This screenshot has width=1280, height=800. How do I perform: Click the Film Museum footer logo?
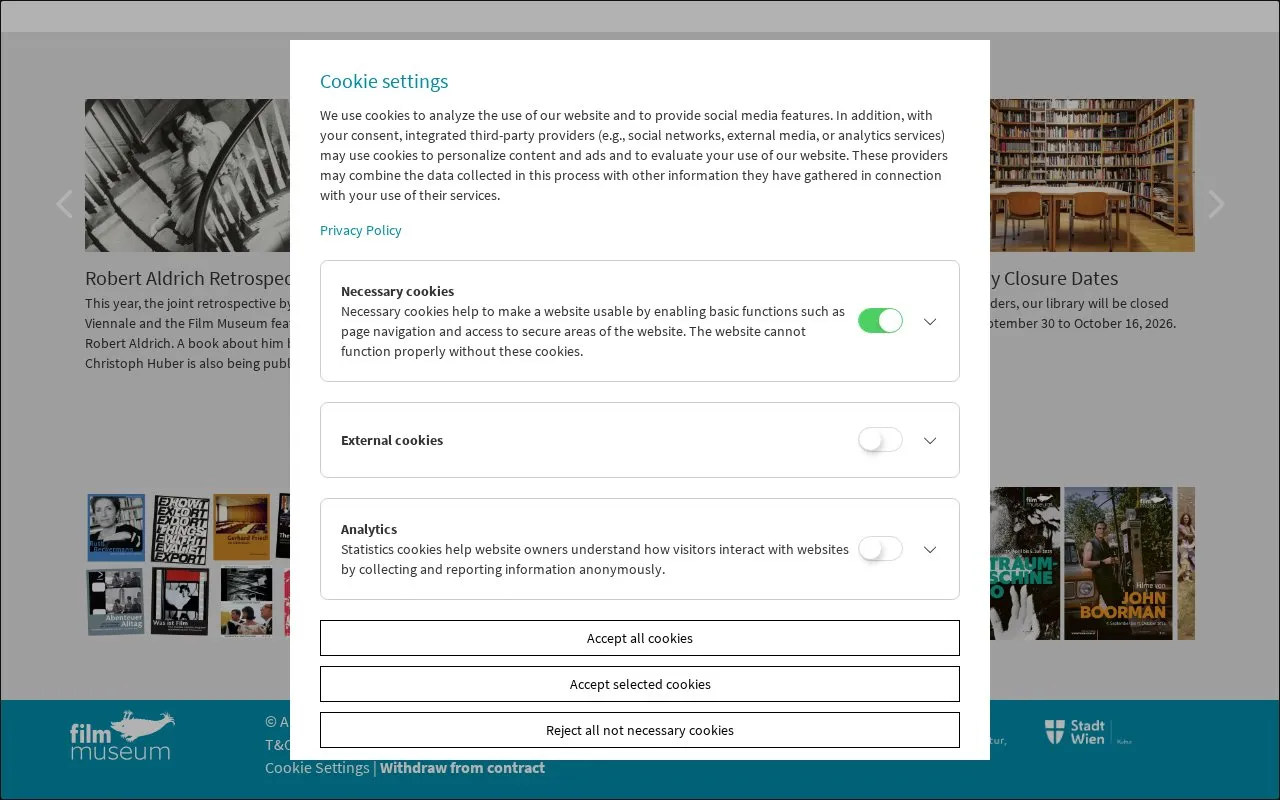(x=122, y=736)
